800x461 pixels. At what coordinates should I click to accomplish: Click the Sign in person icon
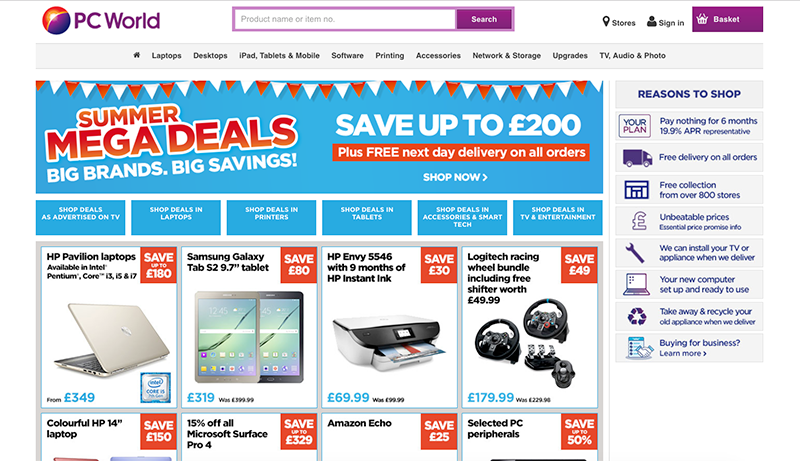coord(652,21)
